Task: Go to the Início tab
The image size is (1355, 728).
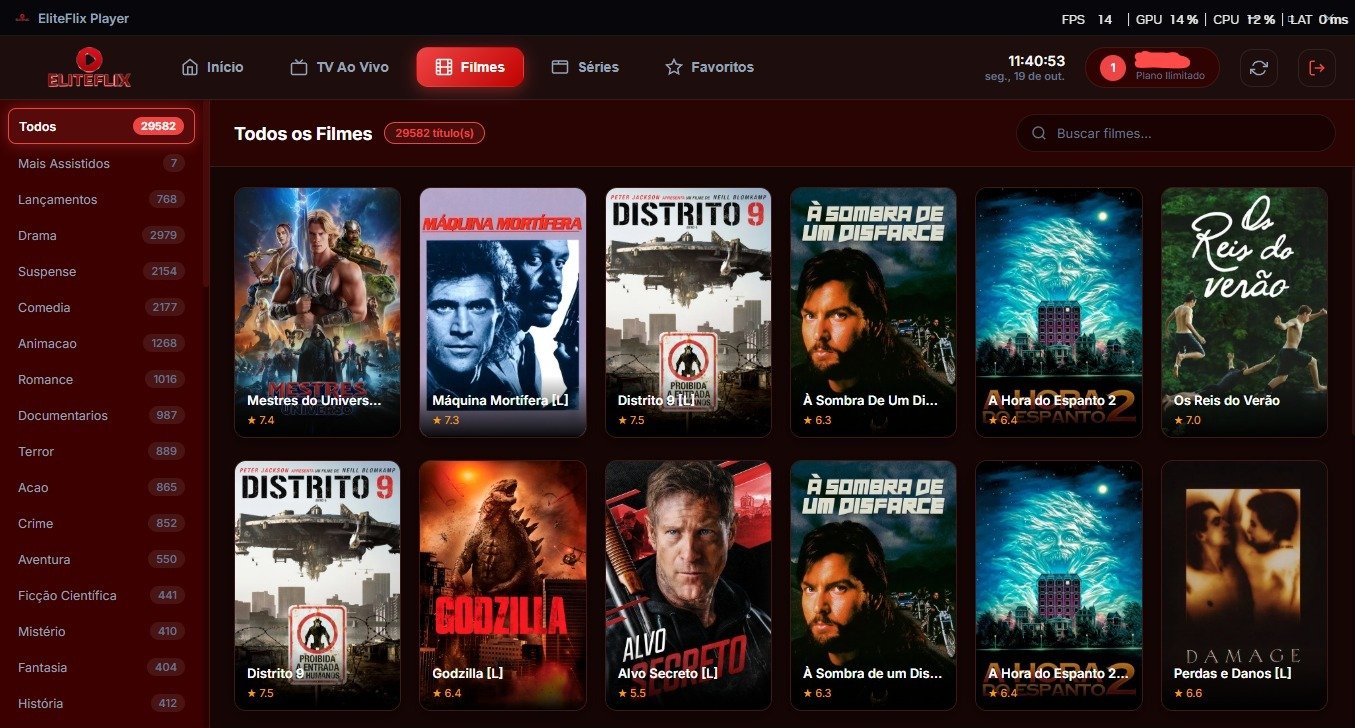Action: tap(212, 67)
